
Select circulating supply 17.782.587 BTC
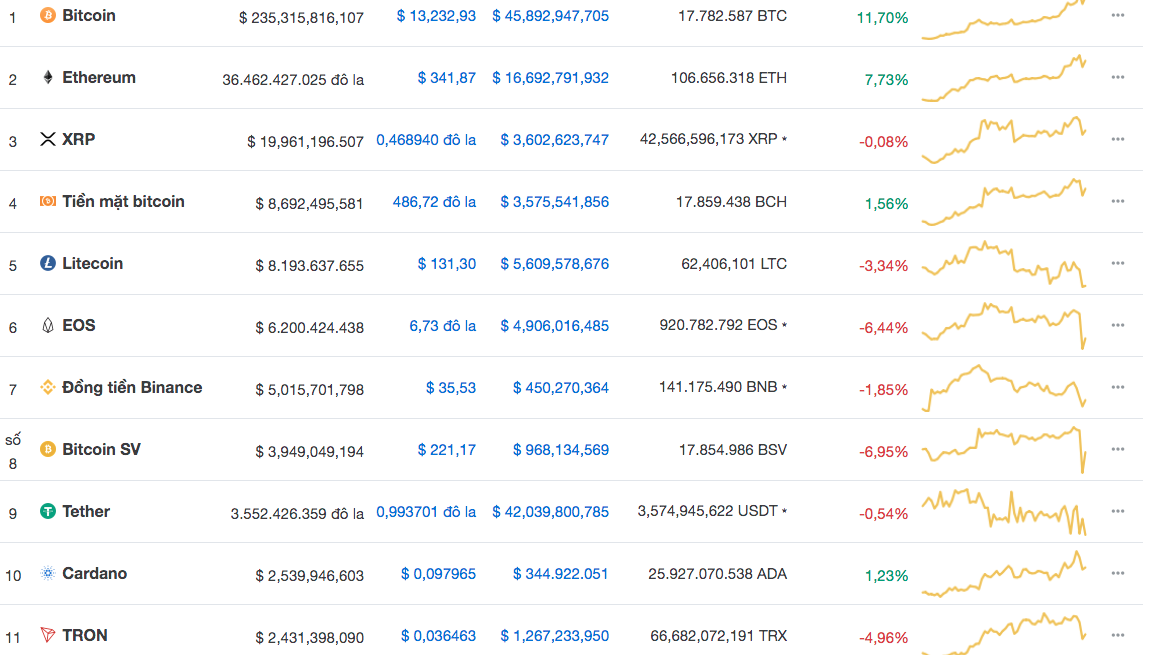[x=732, y=15]
